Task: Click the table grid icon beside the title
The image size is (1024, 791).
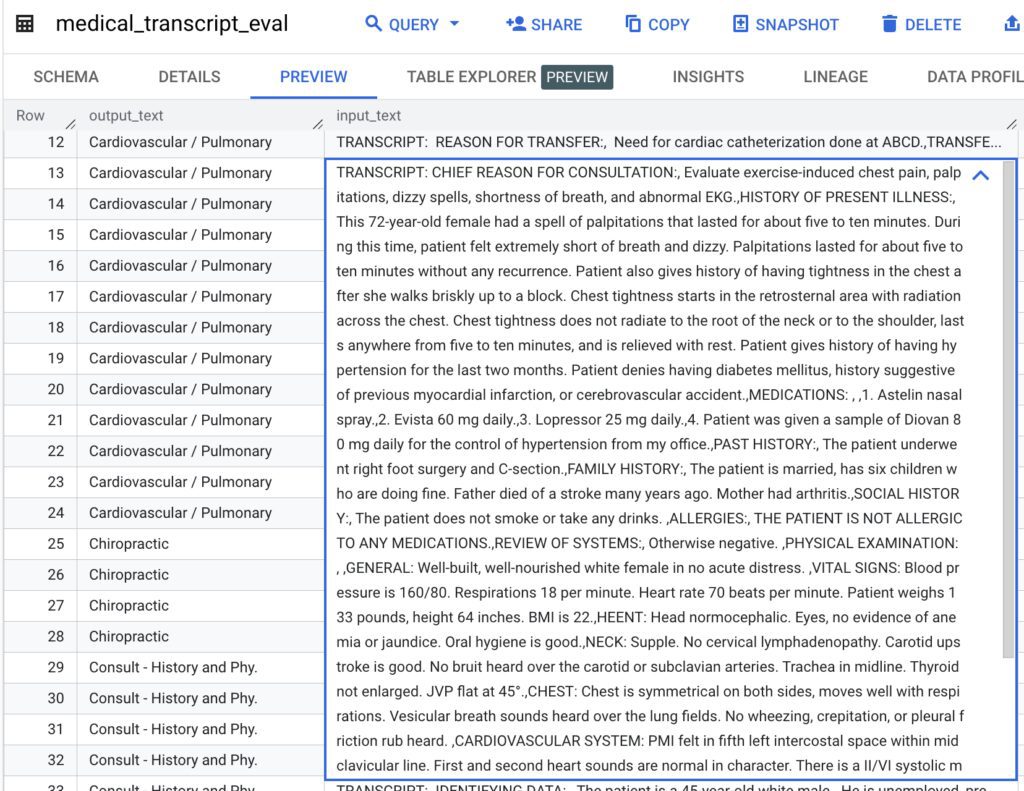Action: pyautogui.click(x=27, y=21)
